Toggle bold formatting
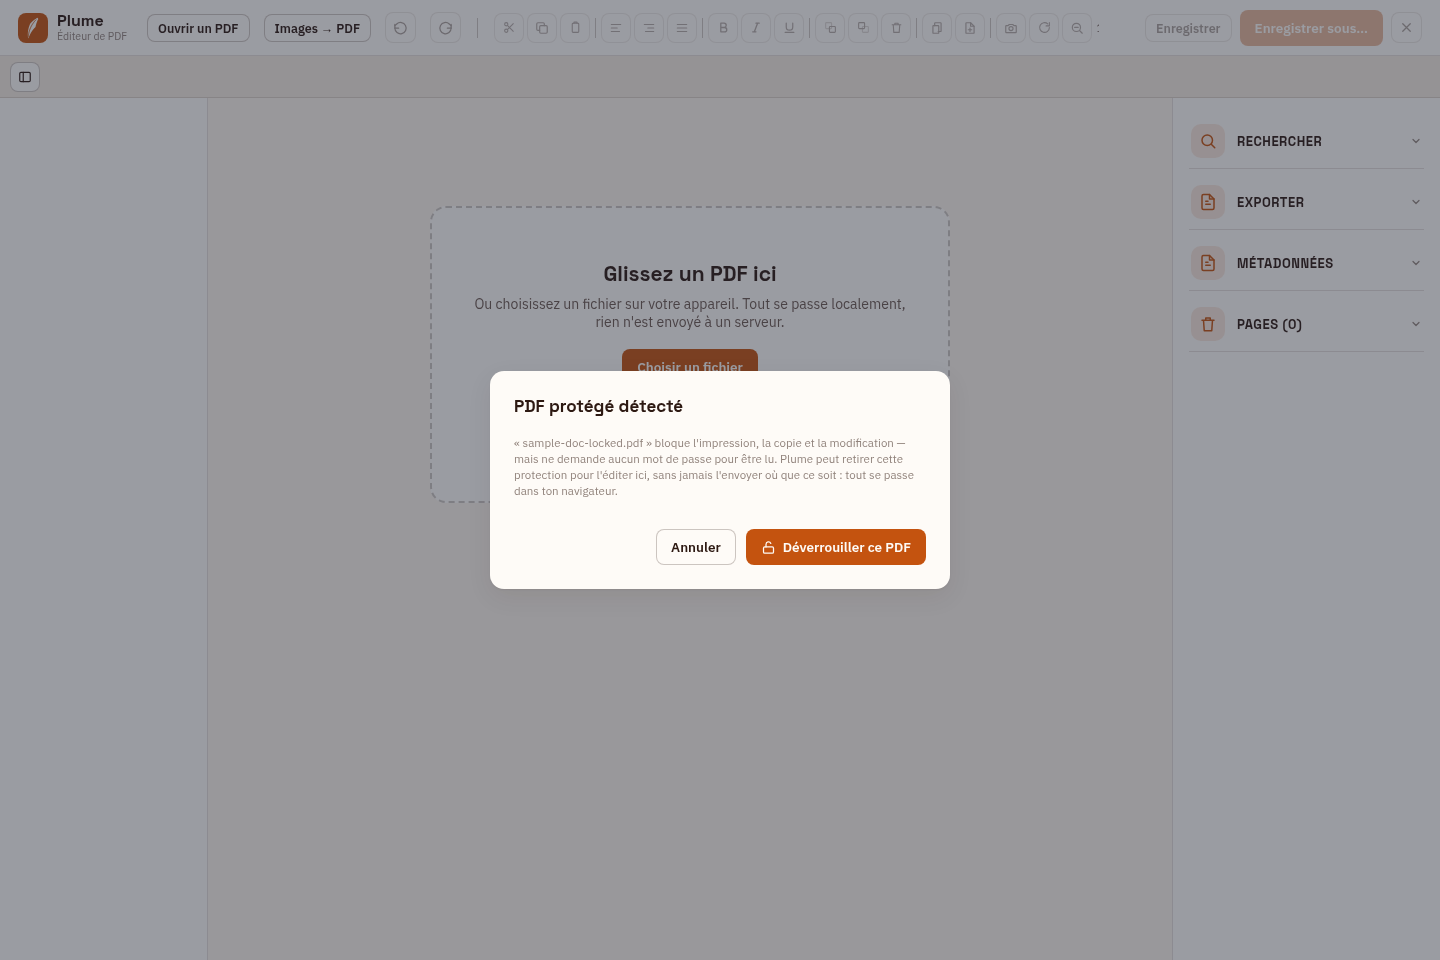 pyautogui.click(x=723, y=28)
